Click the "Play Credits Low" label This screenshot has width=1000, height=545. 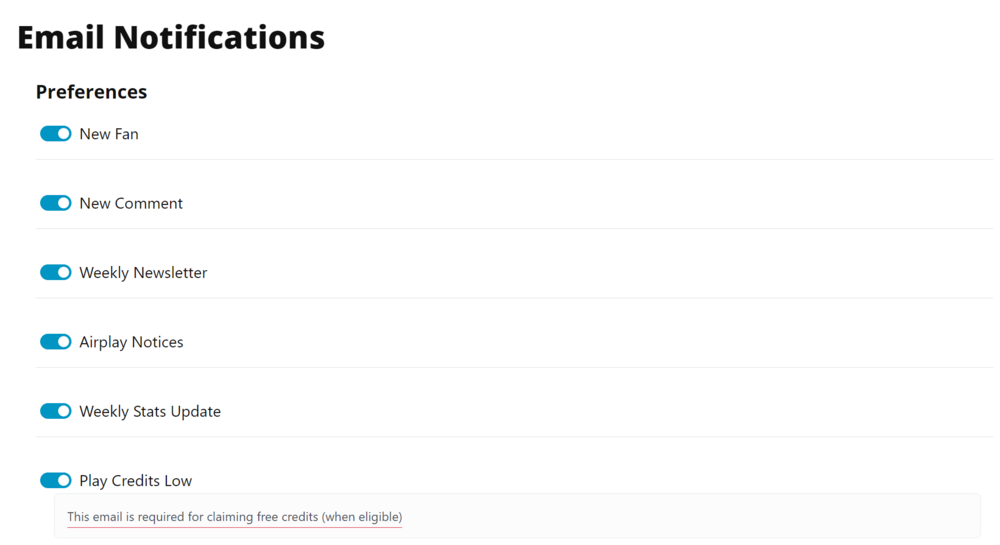point(135,481)
